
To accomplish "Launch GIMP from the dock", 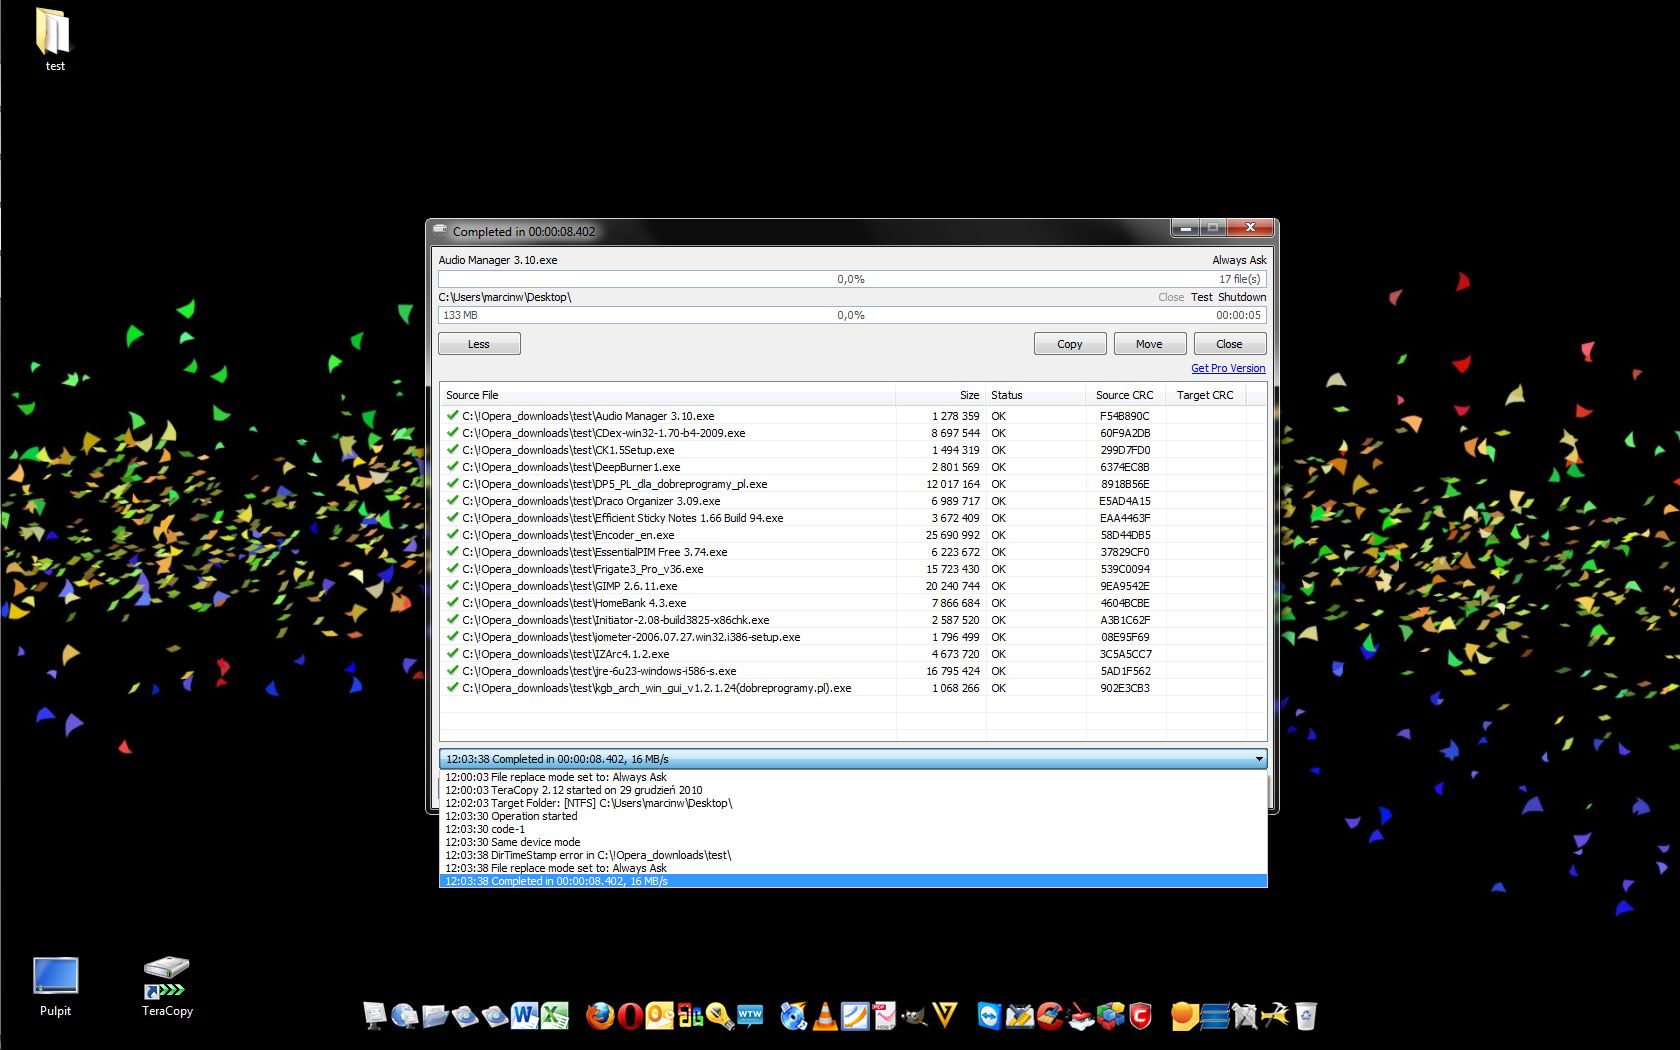I will pyautogui.click(x=915, y=1016).
